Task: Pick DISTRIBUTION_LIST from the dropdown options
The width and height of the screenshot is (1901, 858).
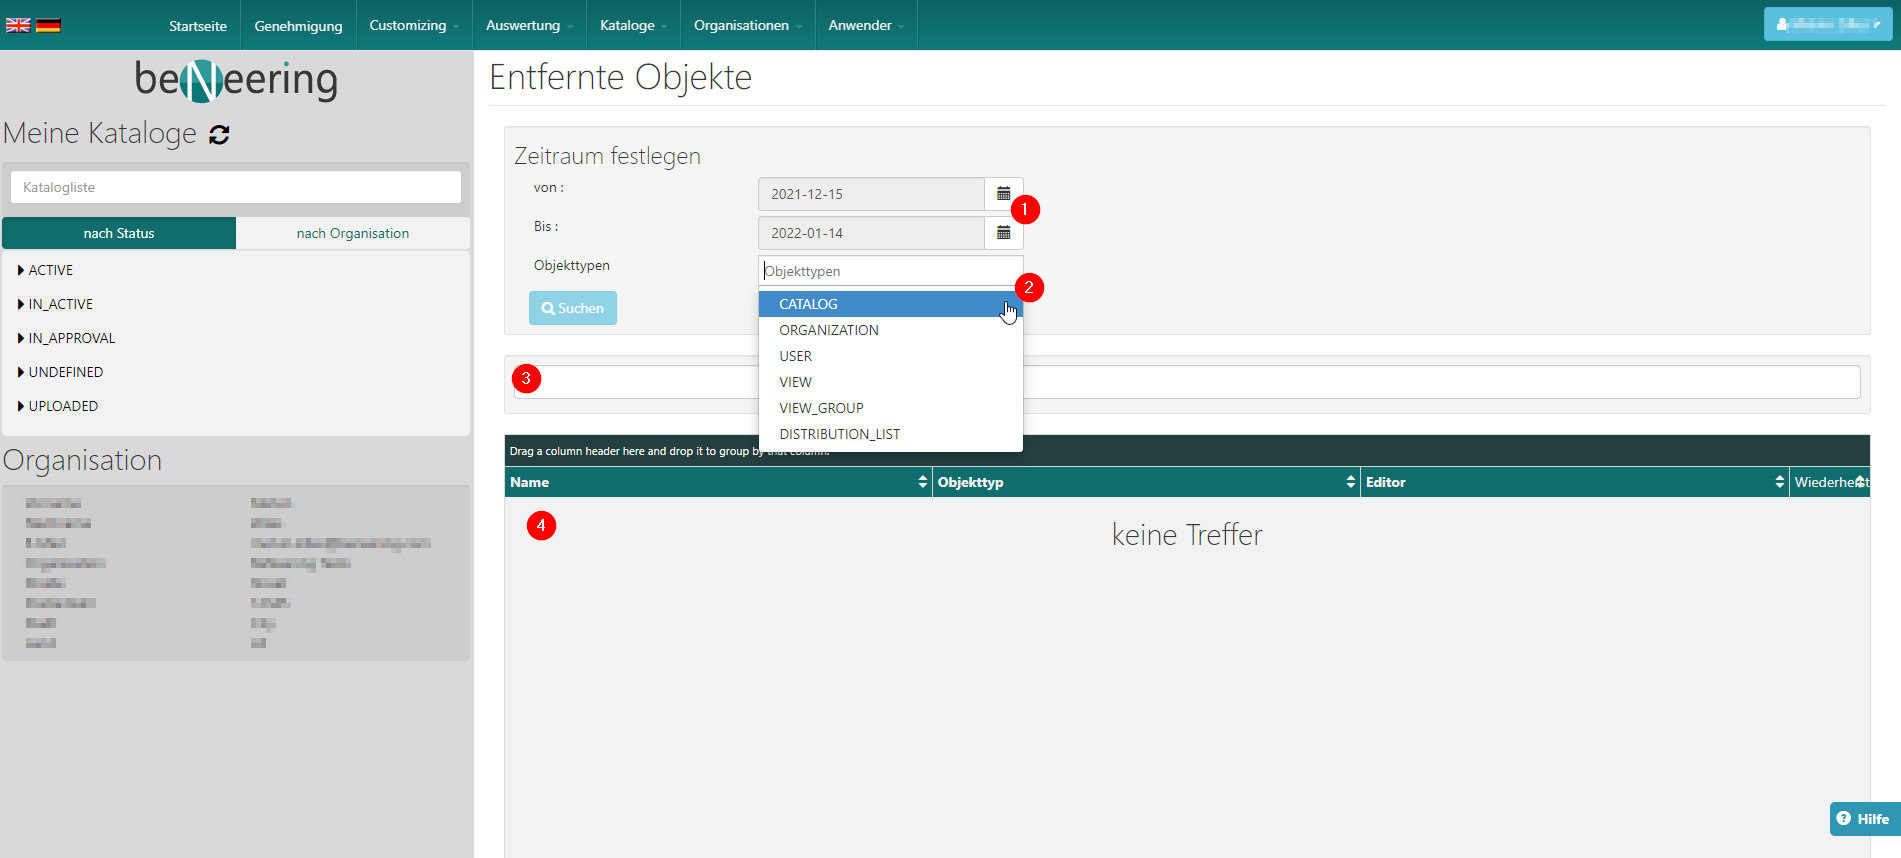Action: [x=839, y=434]
